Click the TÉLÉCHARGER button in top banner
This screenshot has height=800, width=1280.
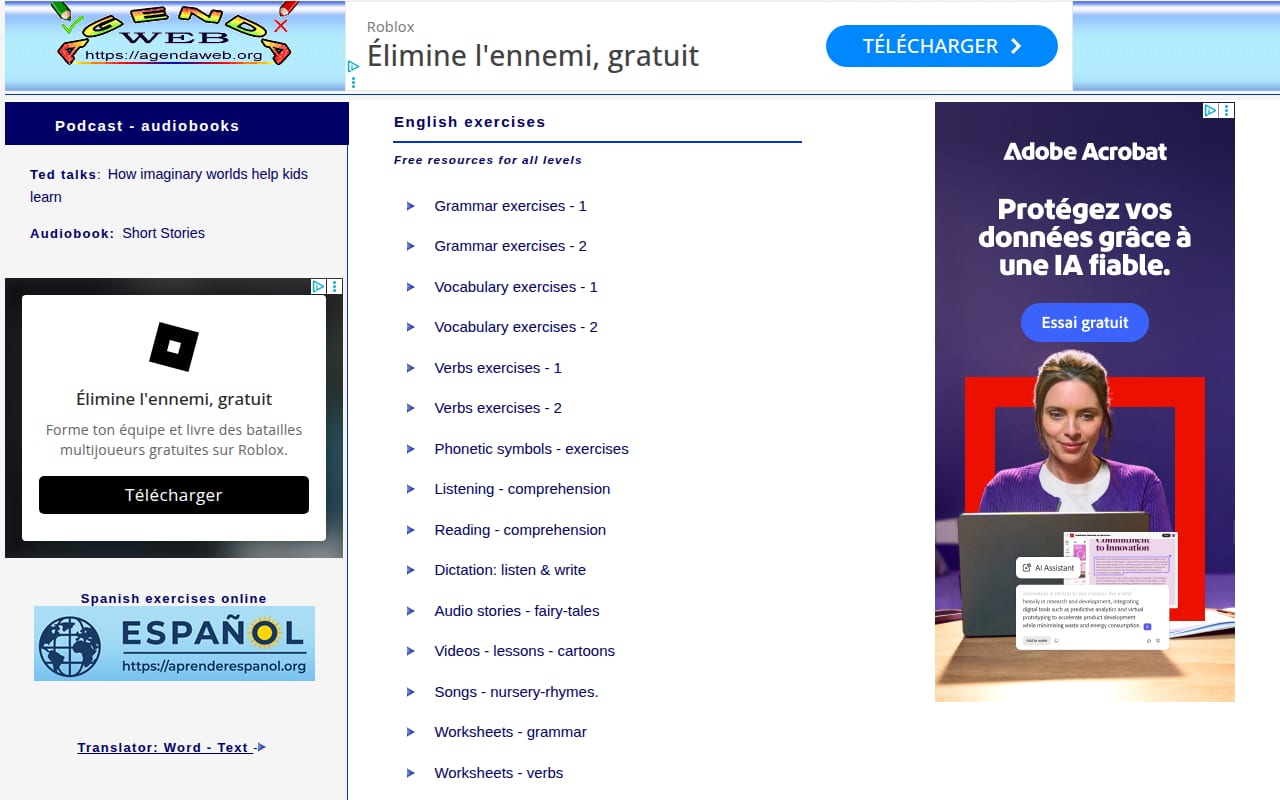[941, 46]
